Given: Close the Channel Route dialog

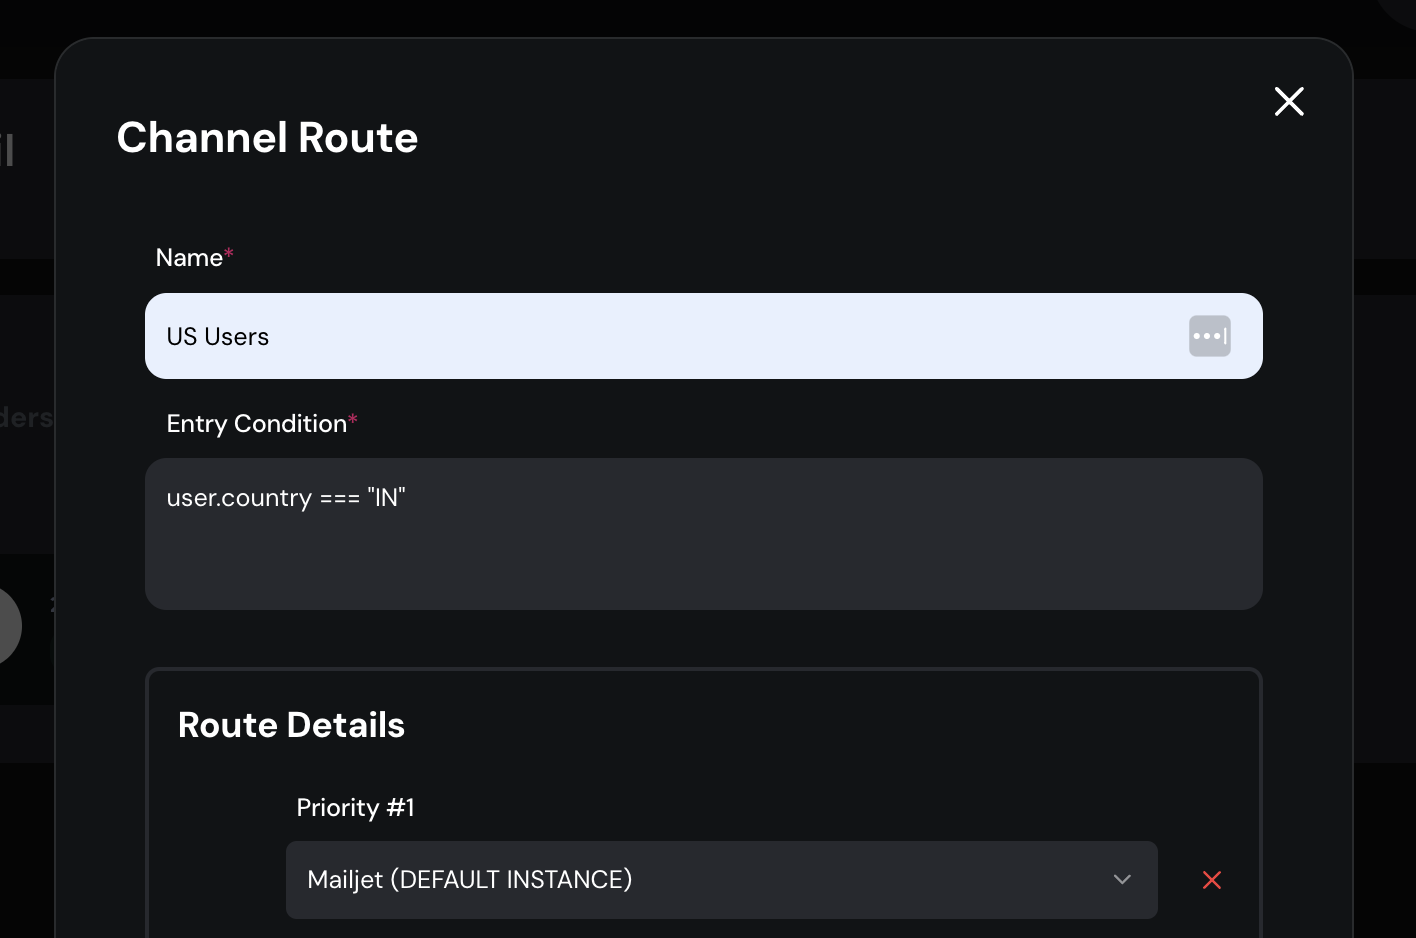Looking at the screenshot, I should (x=1289, y=101).
